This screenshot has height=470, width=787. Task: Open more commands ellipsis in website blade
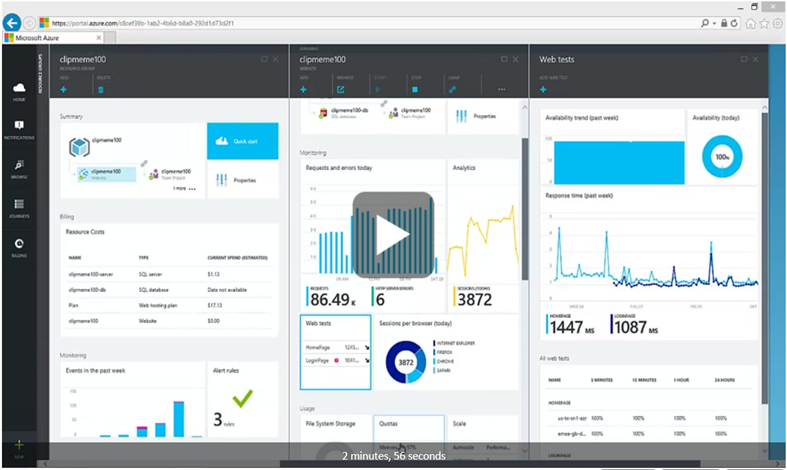point(501,89)
